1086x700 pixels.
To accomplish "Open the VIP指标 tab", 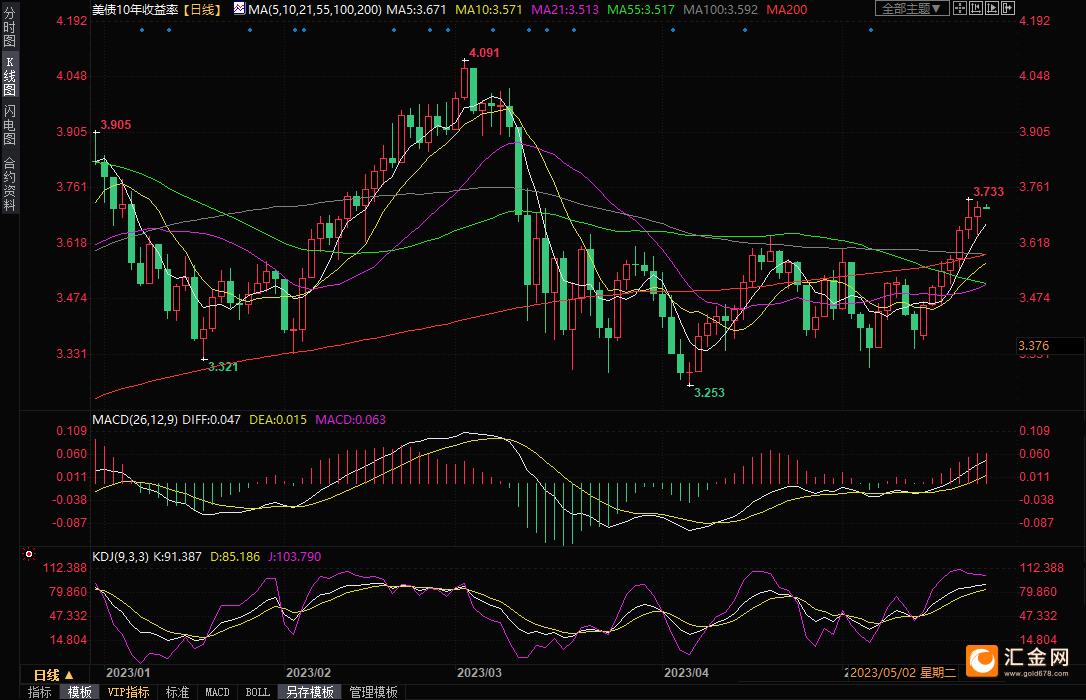I will coord(128,692).
